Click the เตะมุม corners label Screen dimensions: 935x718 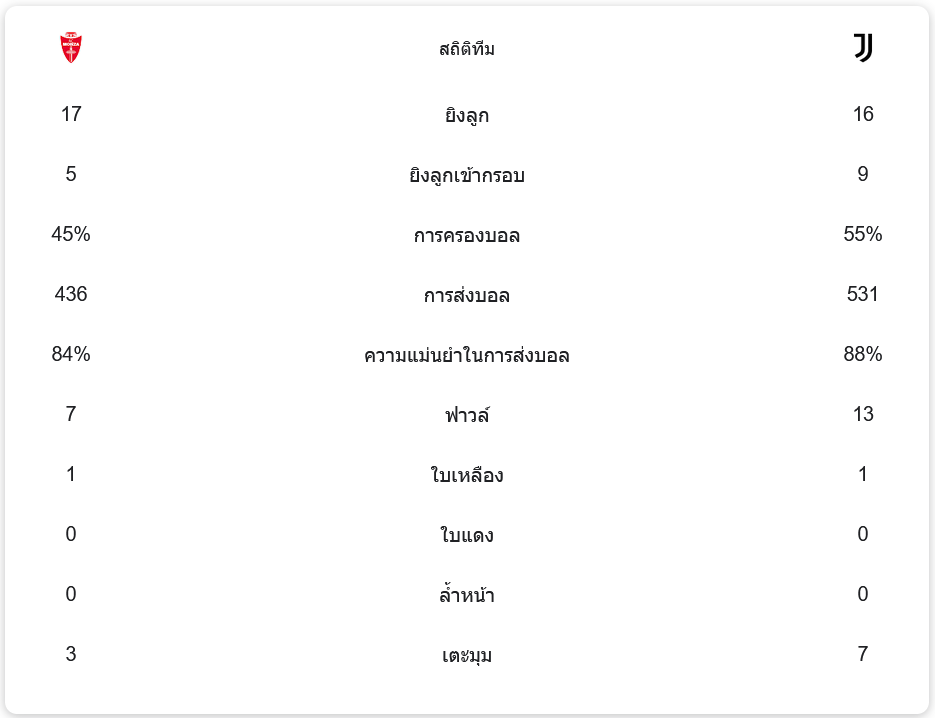[467, 655]
